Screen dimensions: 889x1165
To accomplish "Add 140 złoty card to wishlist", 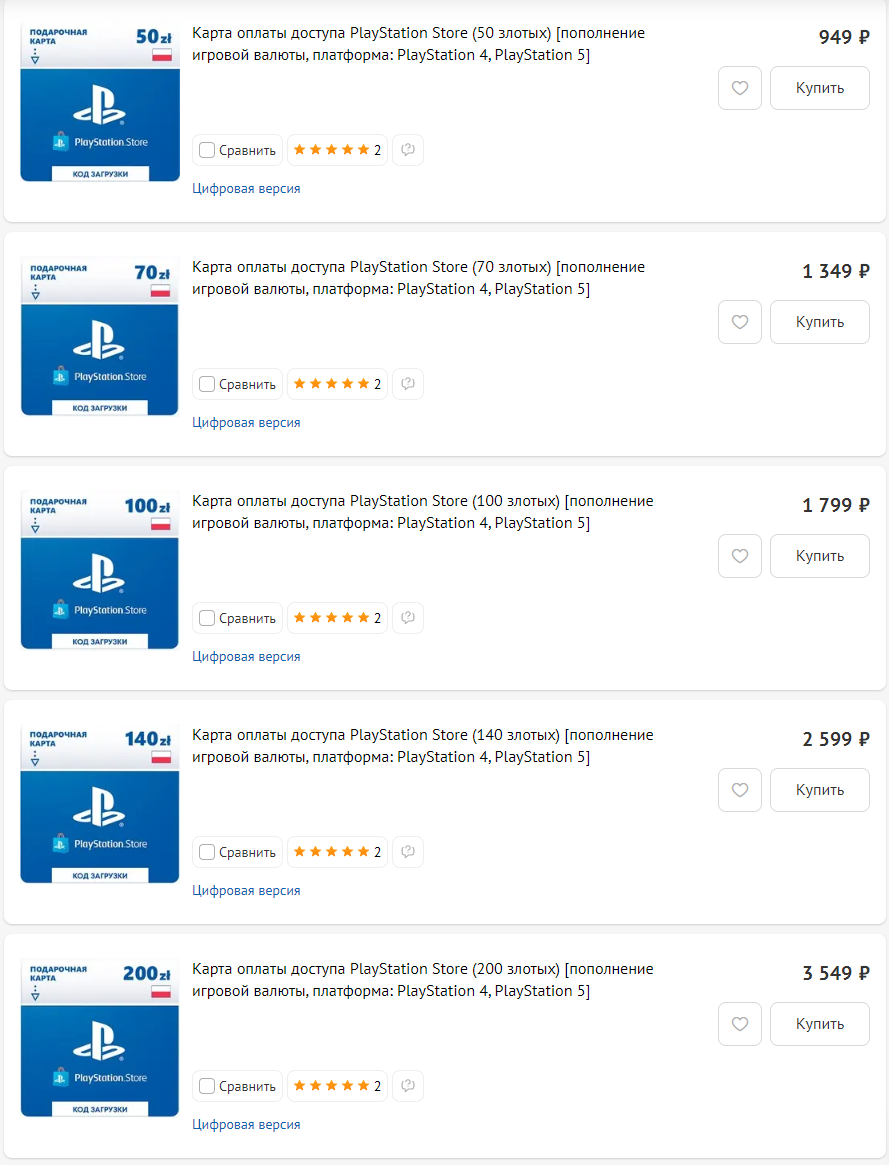I will (740, 790).
